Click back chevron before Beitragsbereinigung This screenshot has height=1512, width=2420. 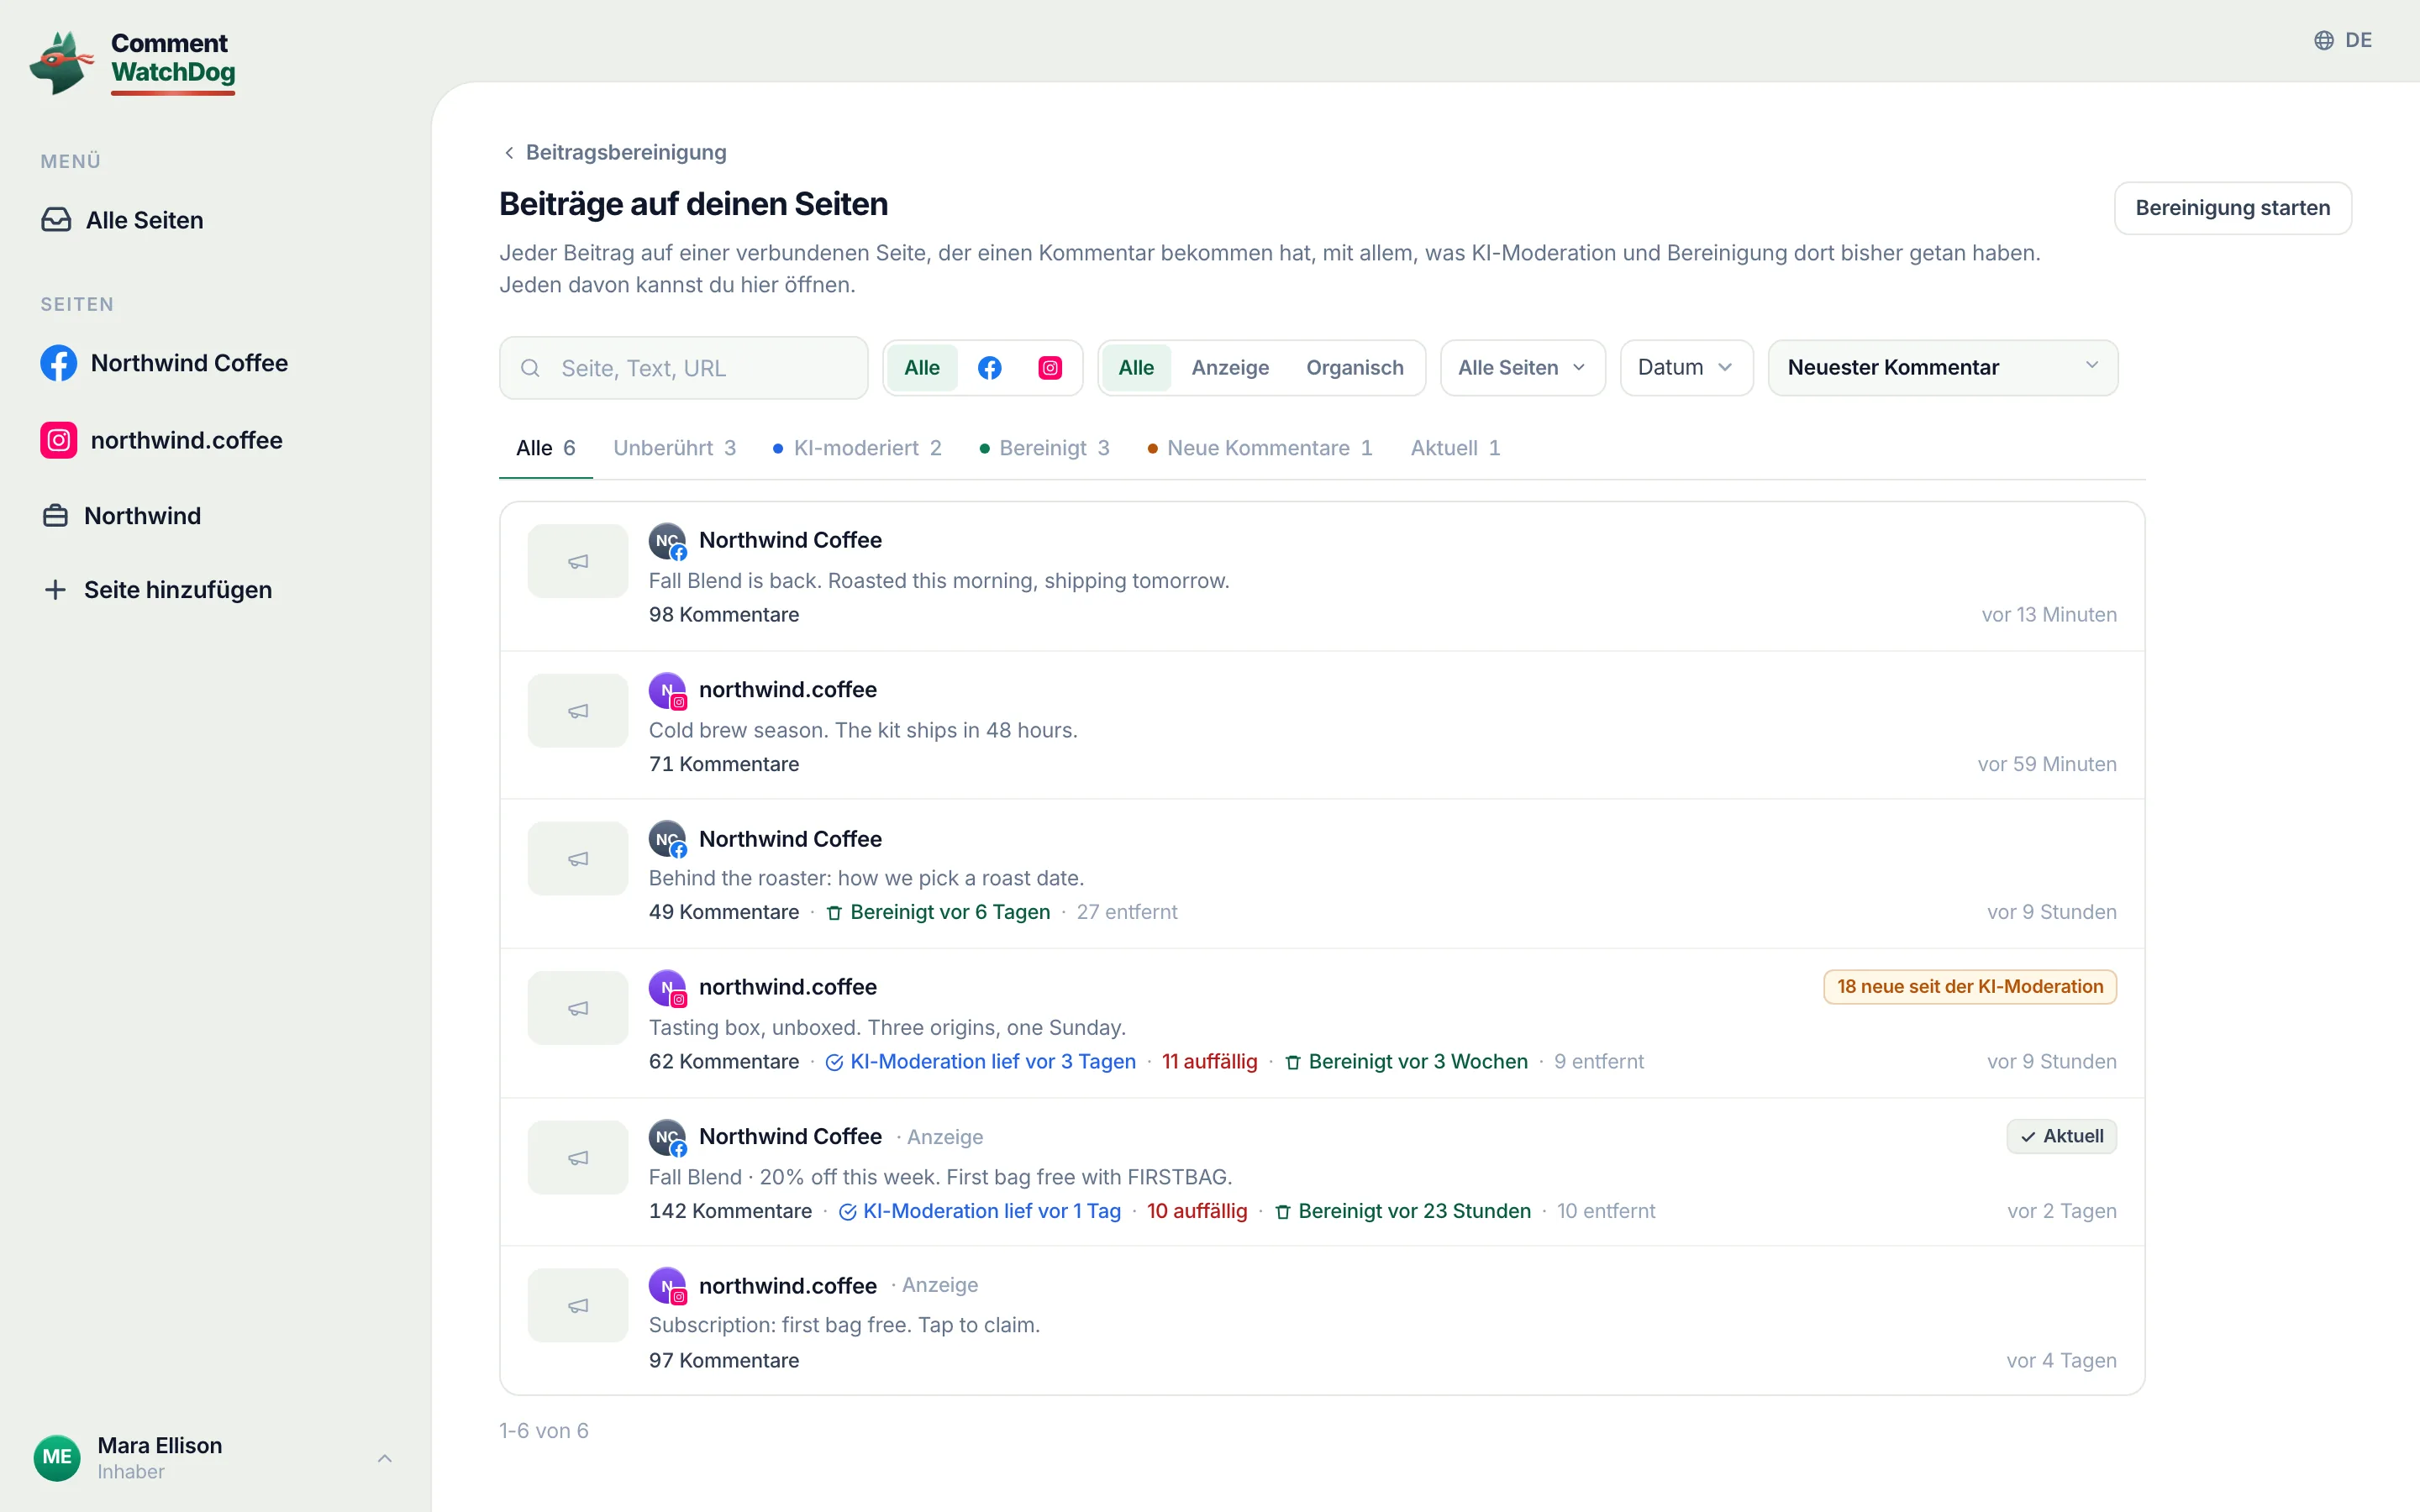click(x=509, y=153)
